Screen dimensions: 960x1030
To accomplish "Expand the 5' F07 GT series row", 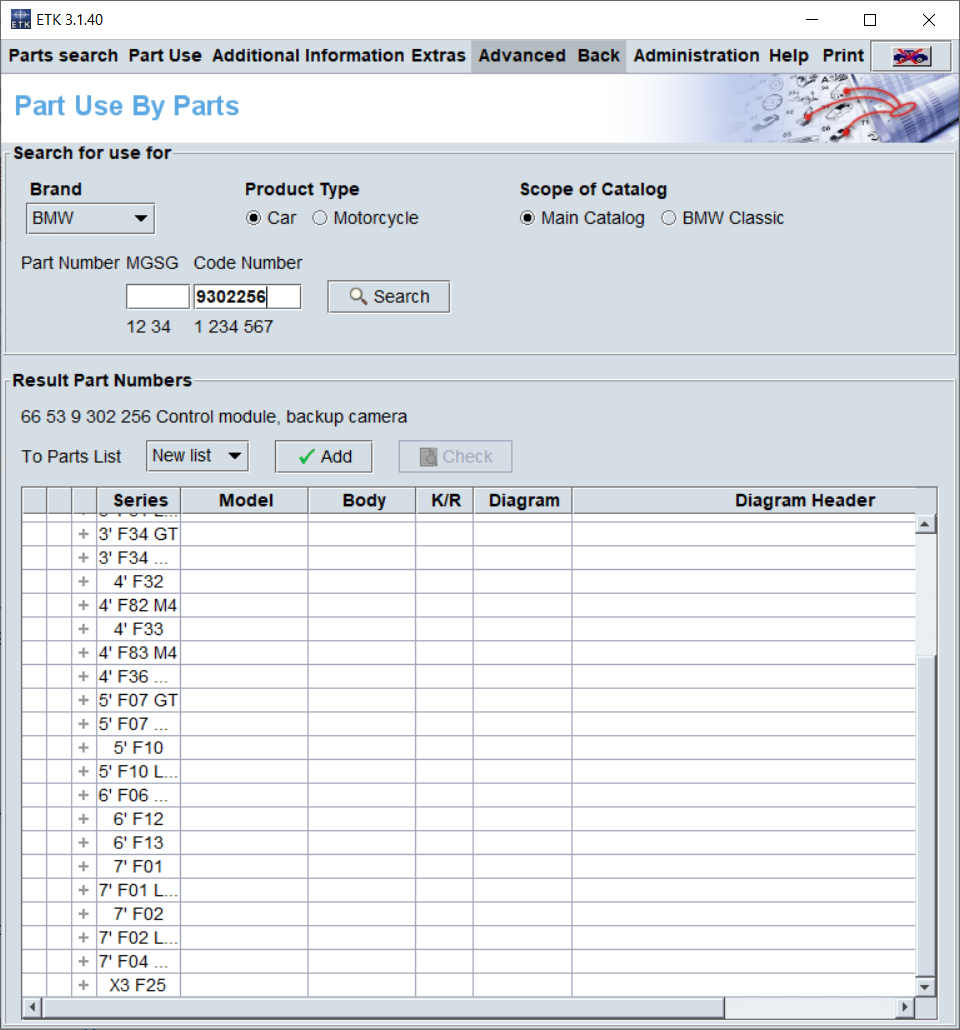I will tap(83, 700).
